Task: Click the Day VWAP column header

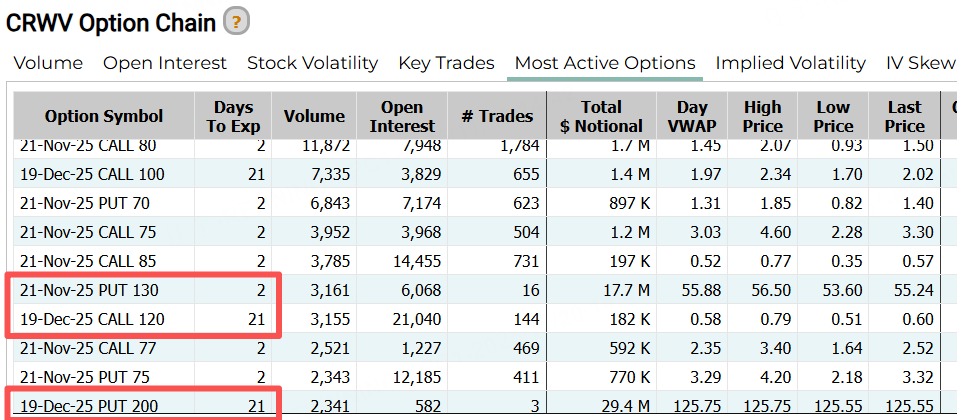Action: (692, 117)
